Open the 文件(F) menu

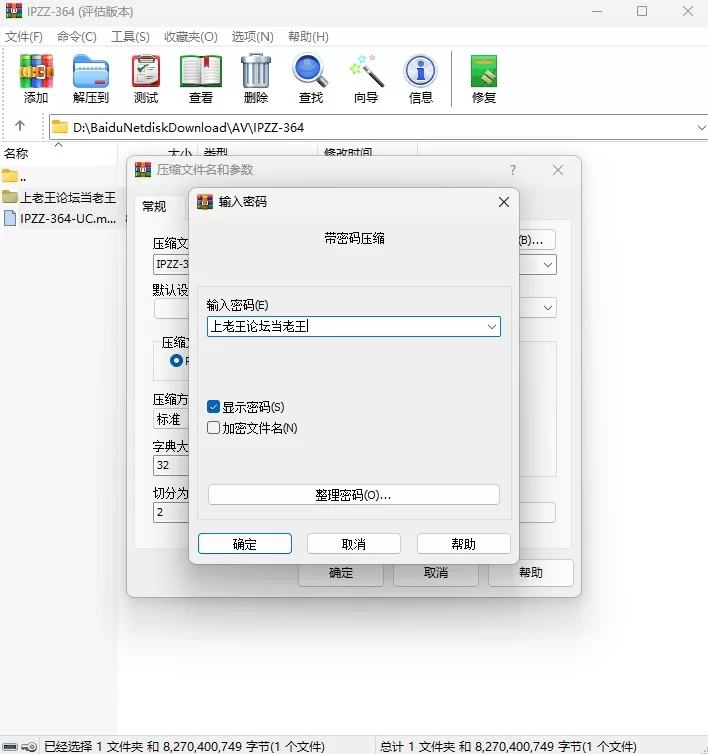[x=24, y=37]
